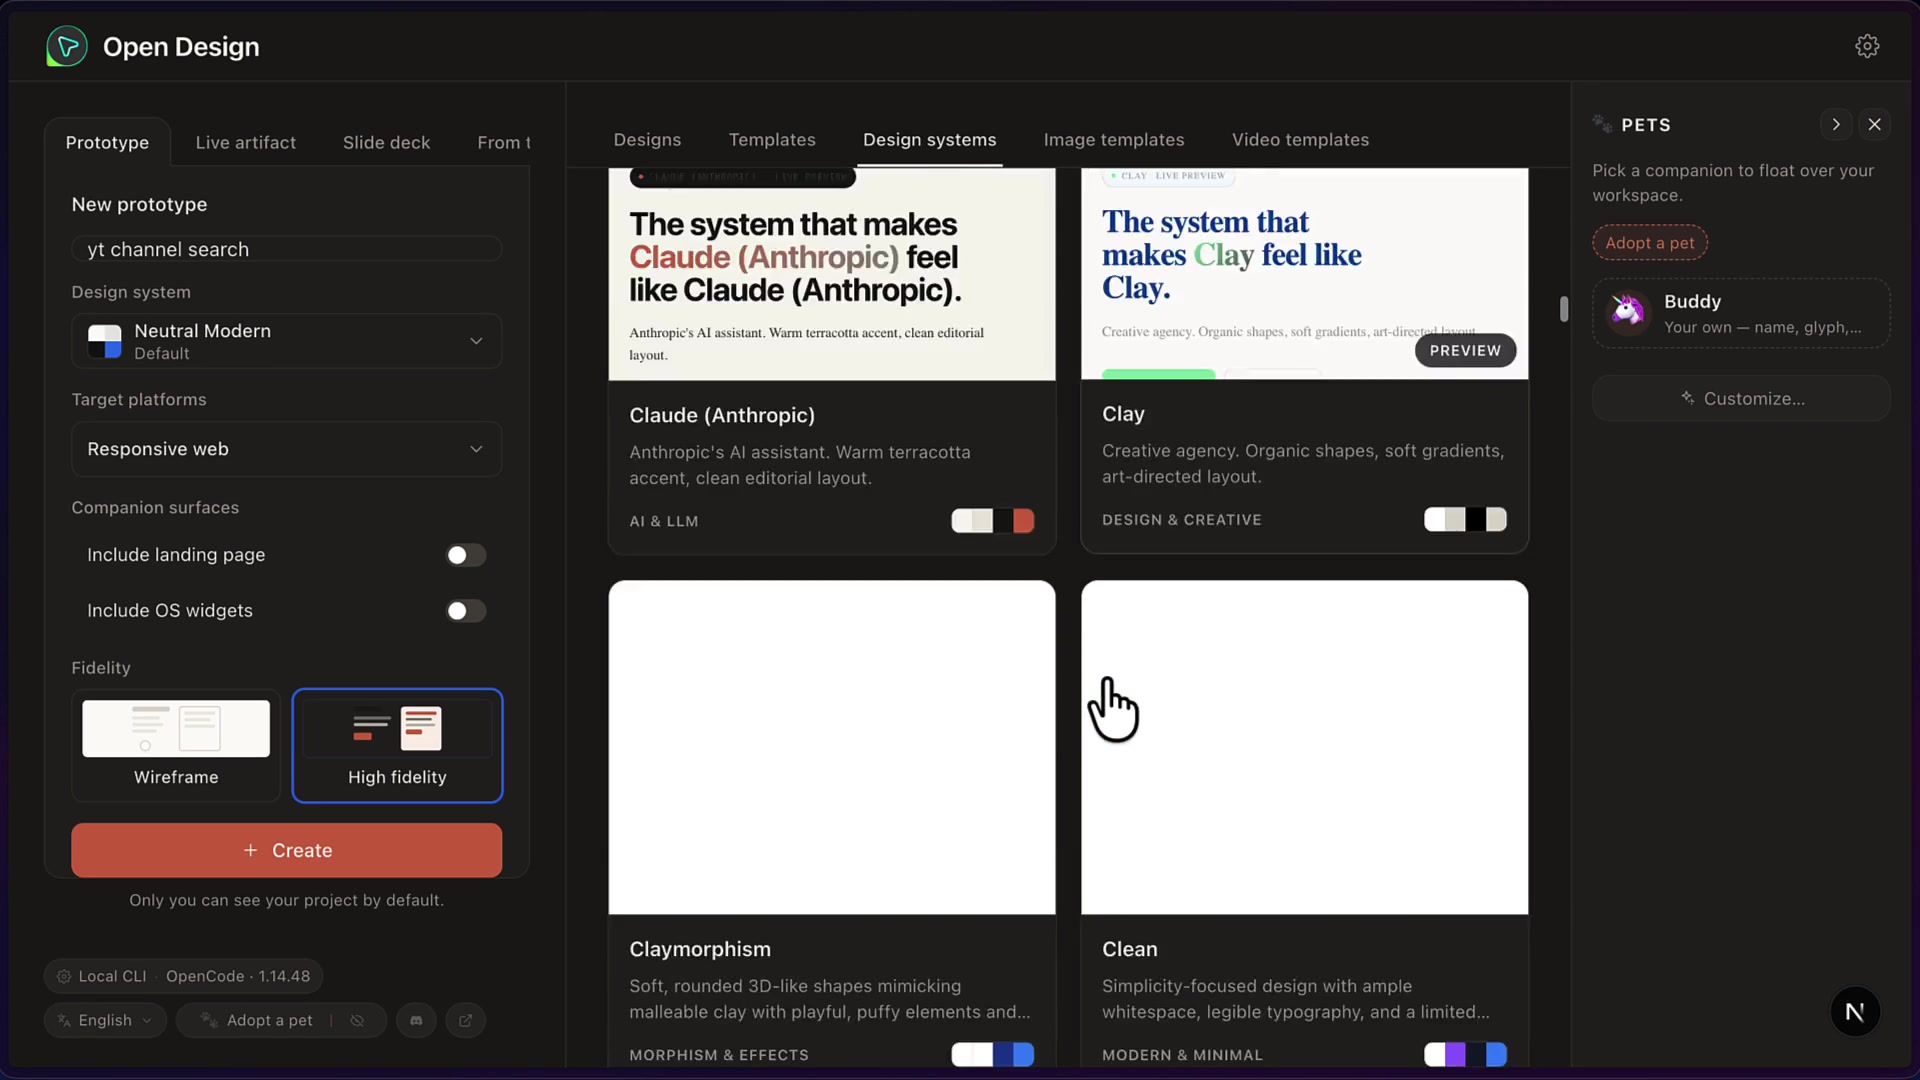Image resolution: width=1920 pixels, height=1080 pixels.
Task: Click the MODERN & MINIMAL category label
Action: point(1182,1055)
